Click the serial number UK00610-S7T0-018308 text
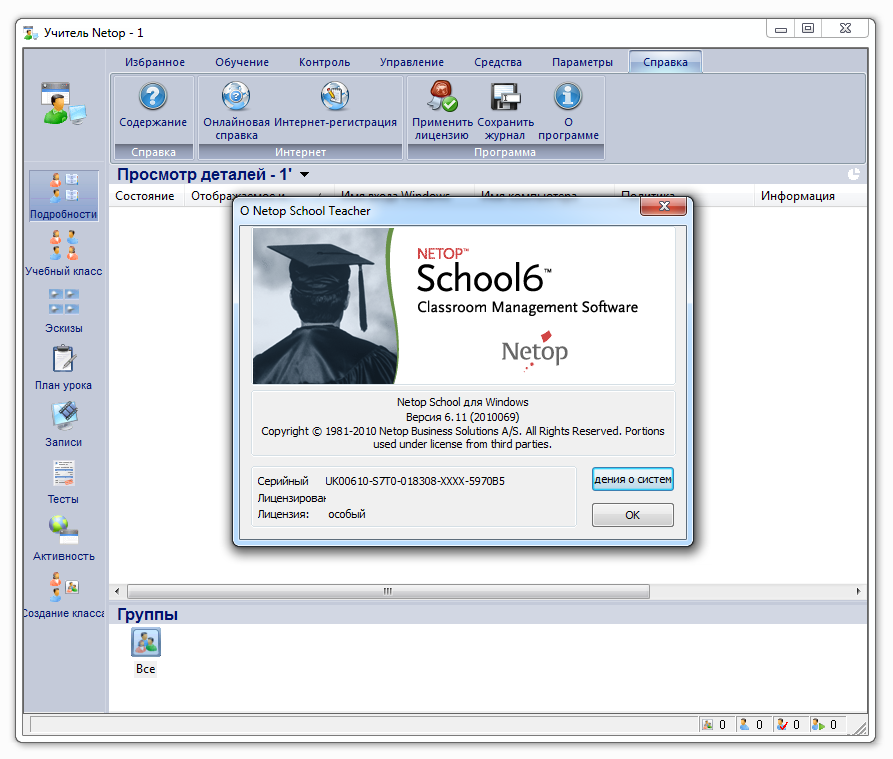Screen dimensions: 893x759 [415, 481]
